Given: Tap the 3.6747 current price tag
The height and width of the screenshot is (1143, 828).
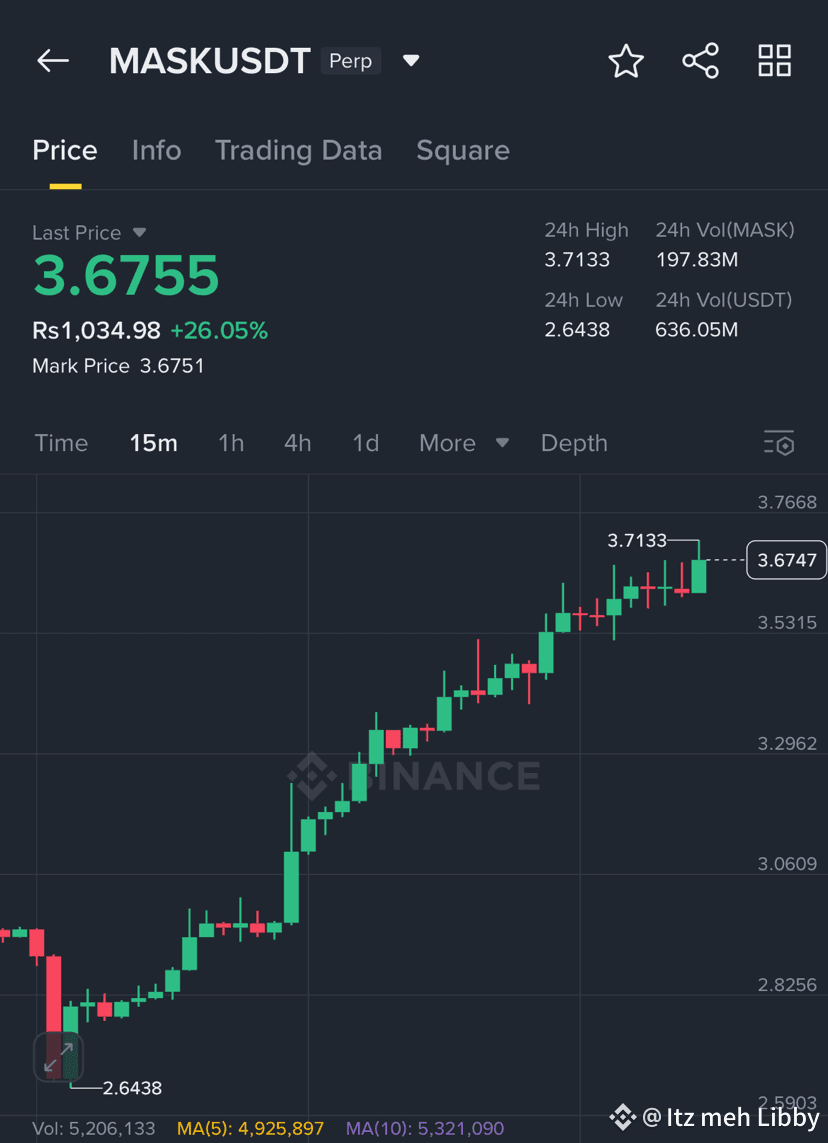Looking at the screenshot, I should tap(786, 560).
